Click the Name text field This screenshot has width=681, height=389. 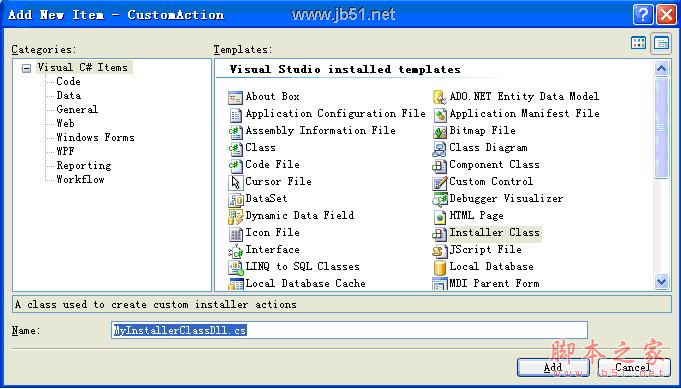coord(349,330)
